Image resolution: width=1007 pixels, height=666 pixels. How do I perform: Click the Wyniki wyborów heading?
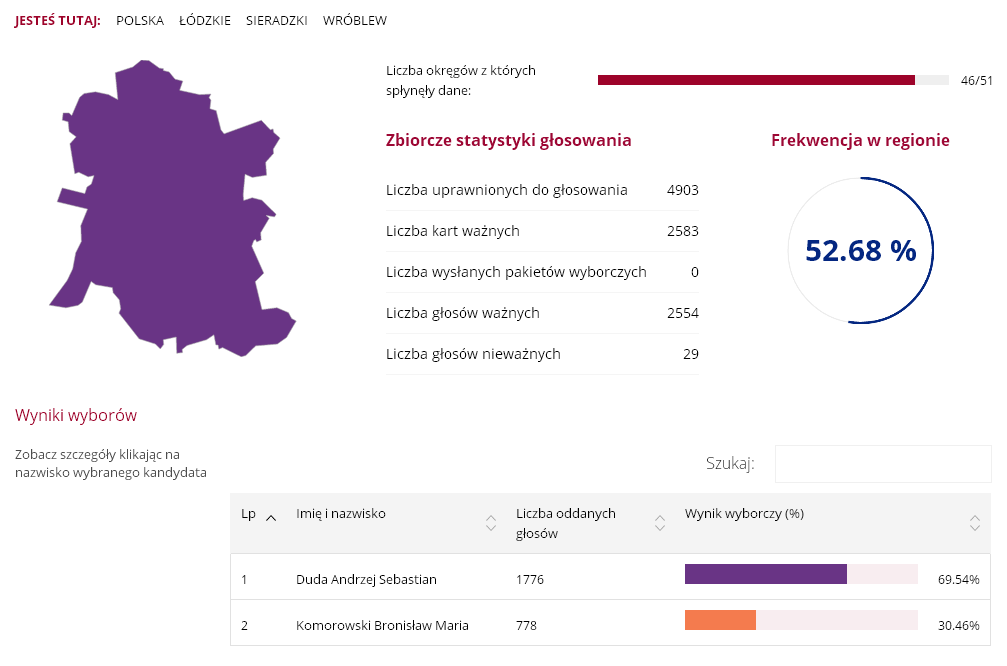[76, 415]
